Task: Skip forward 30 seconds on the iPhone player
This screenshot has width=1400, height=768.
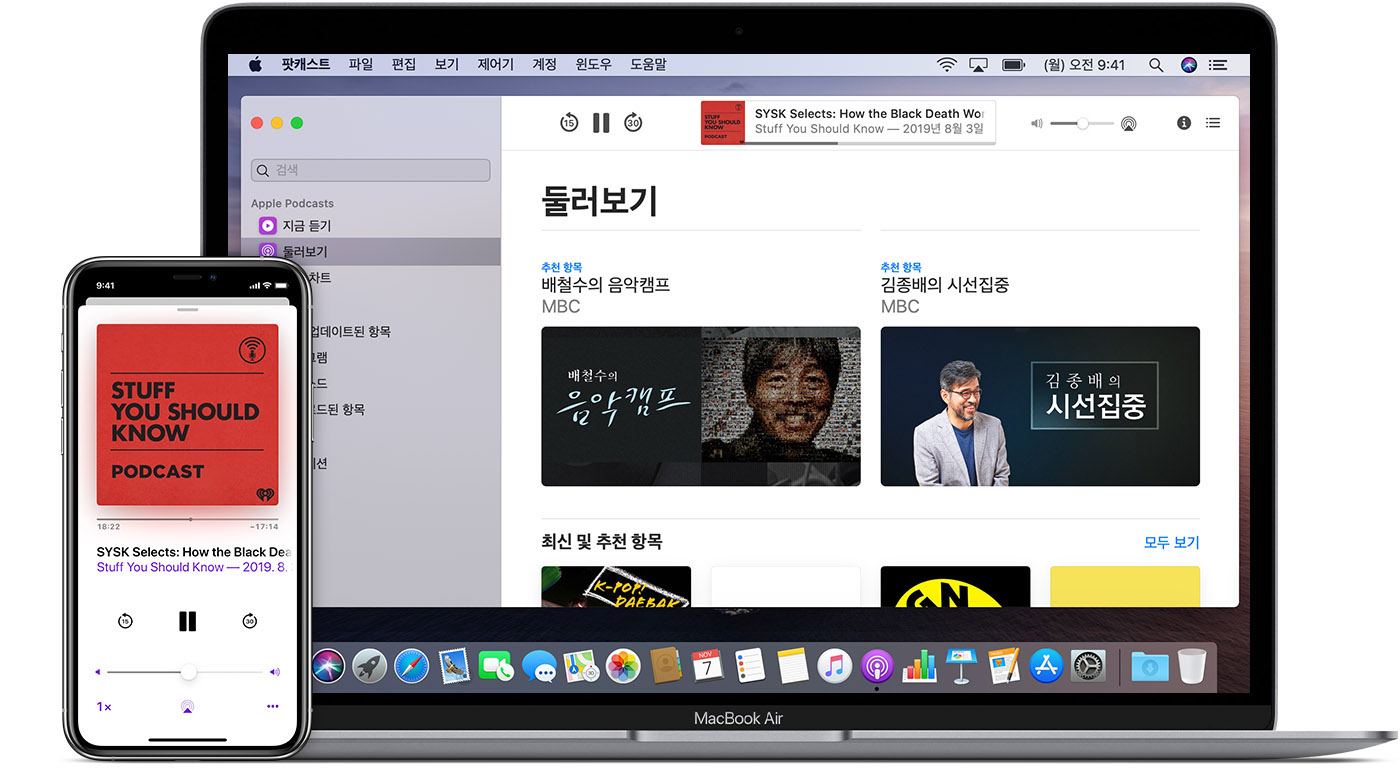Action: coord(250,621)
